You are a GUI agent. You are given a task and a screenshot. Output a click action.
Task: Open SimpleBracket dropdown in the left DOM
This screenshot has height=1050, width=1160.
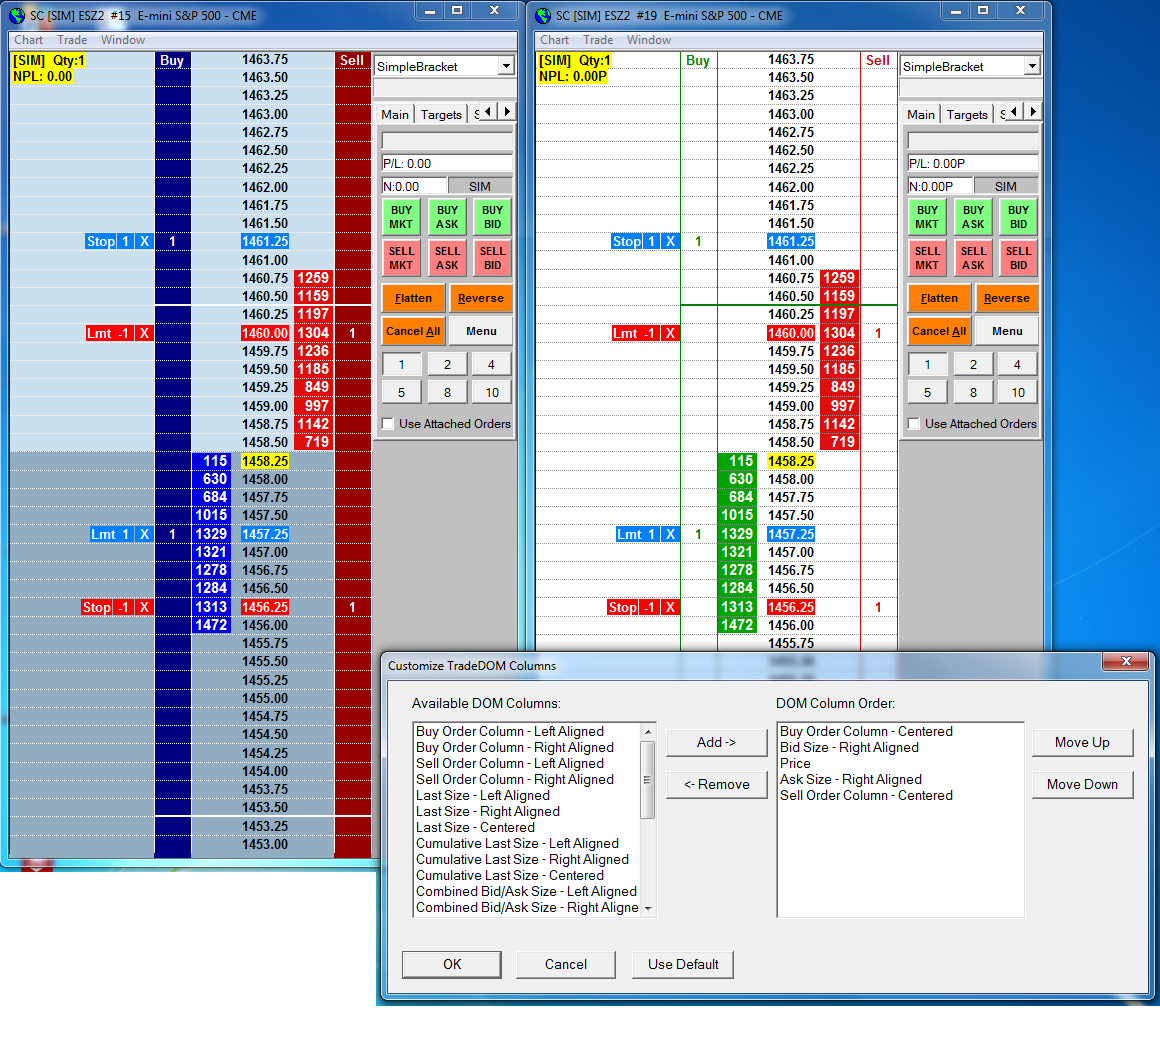(x=506, y=67)
